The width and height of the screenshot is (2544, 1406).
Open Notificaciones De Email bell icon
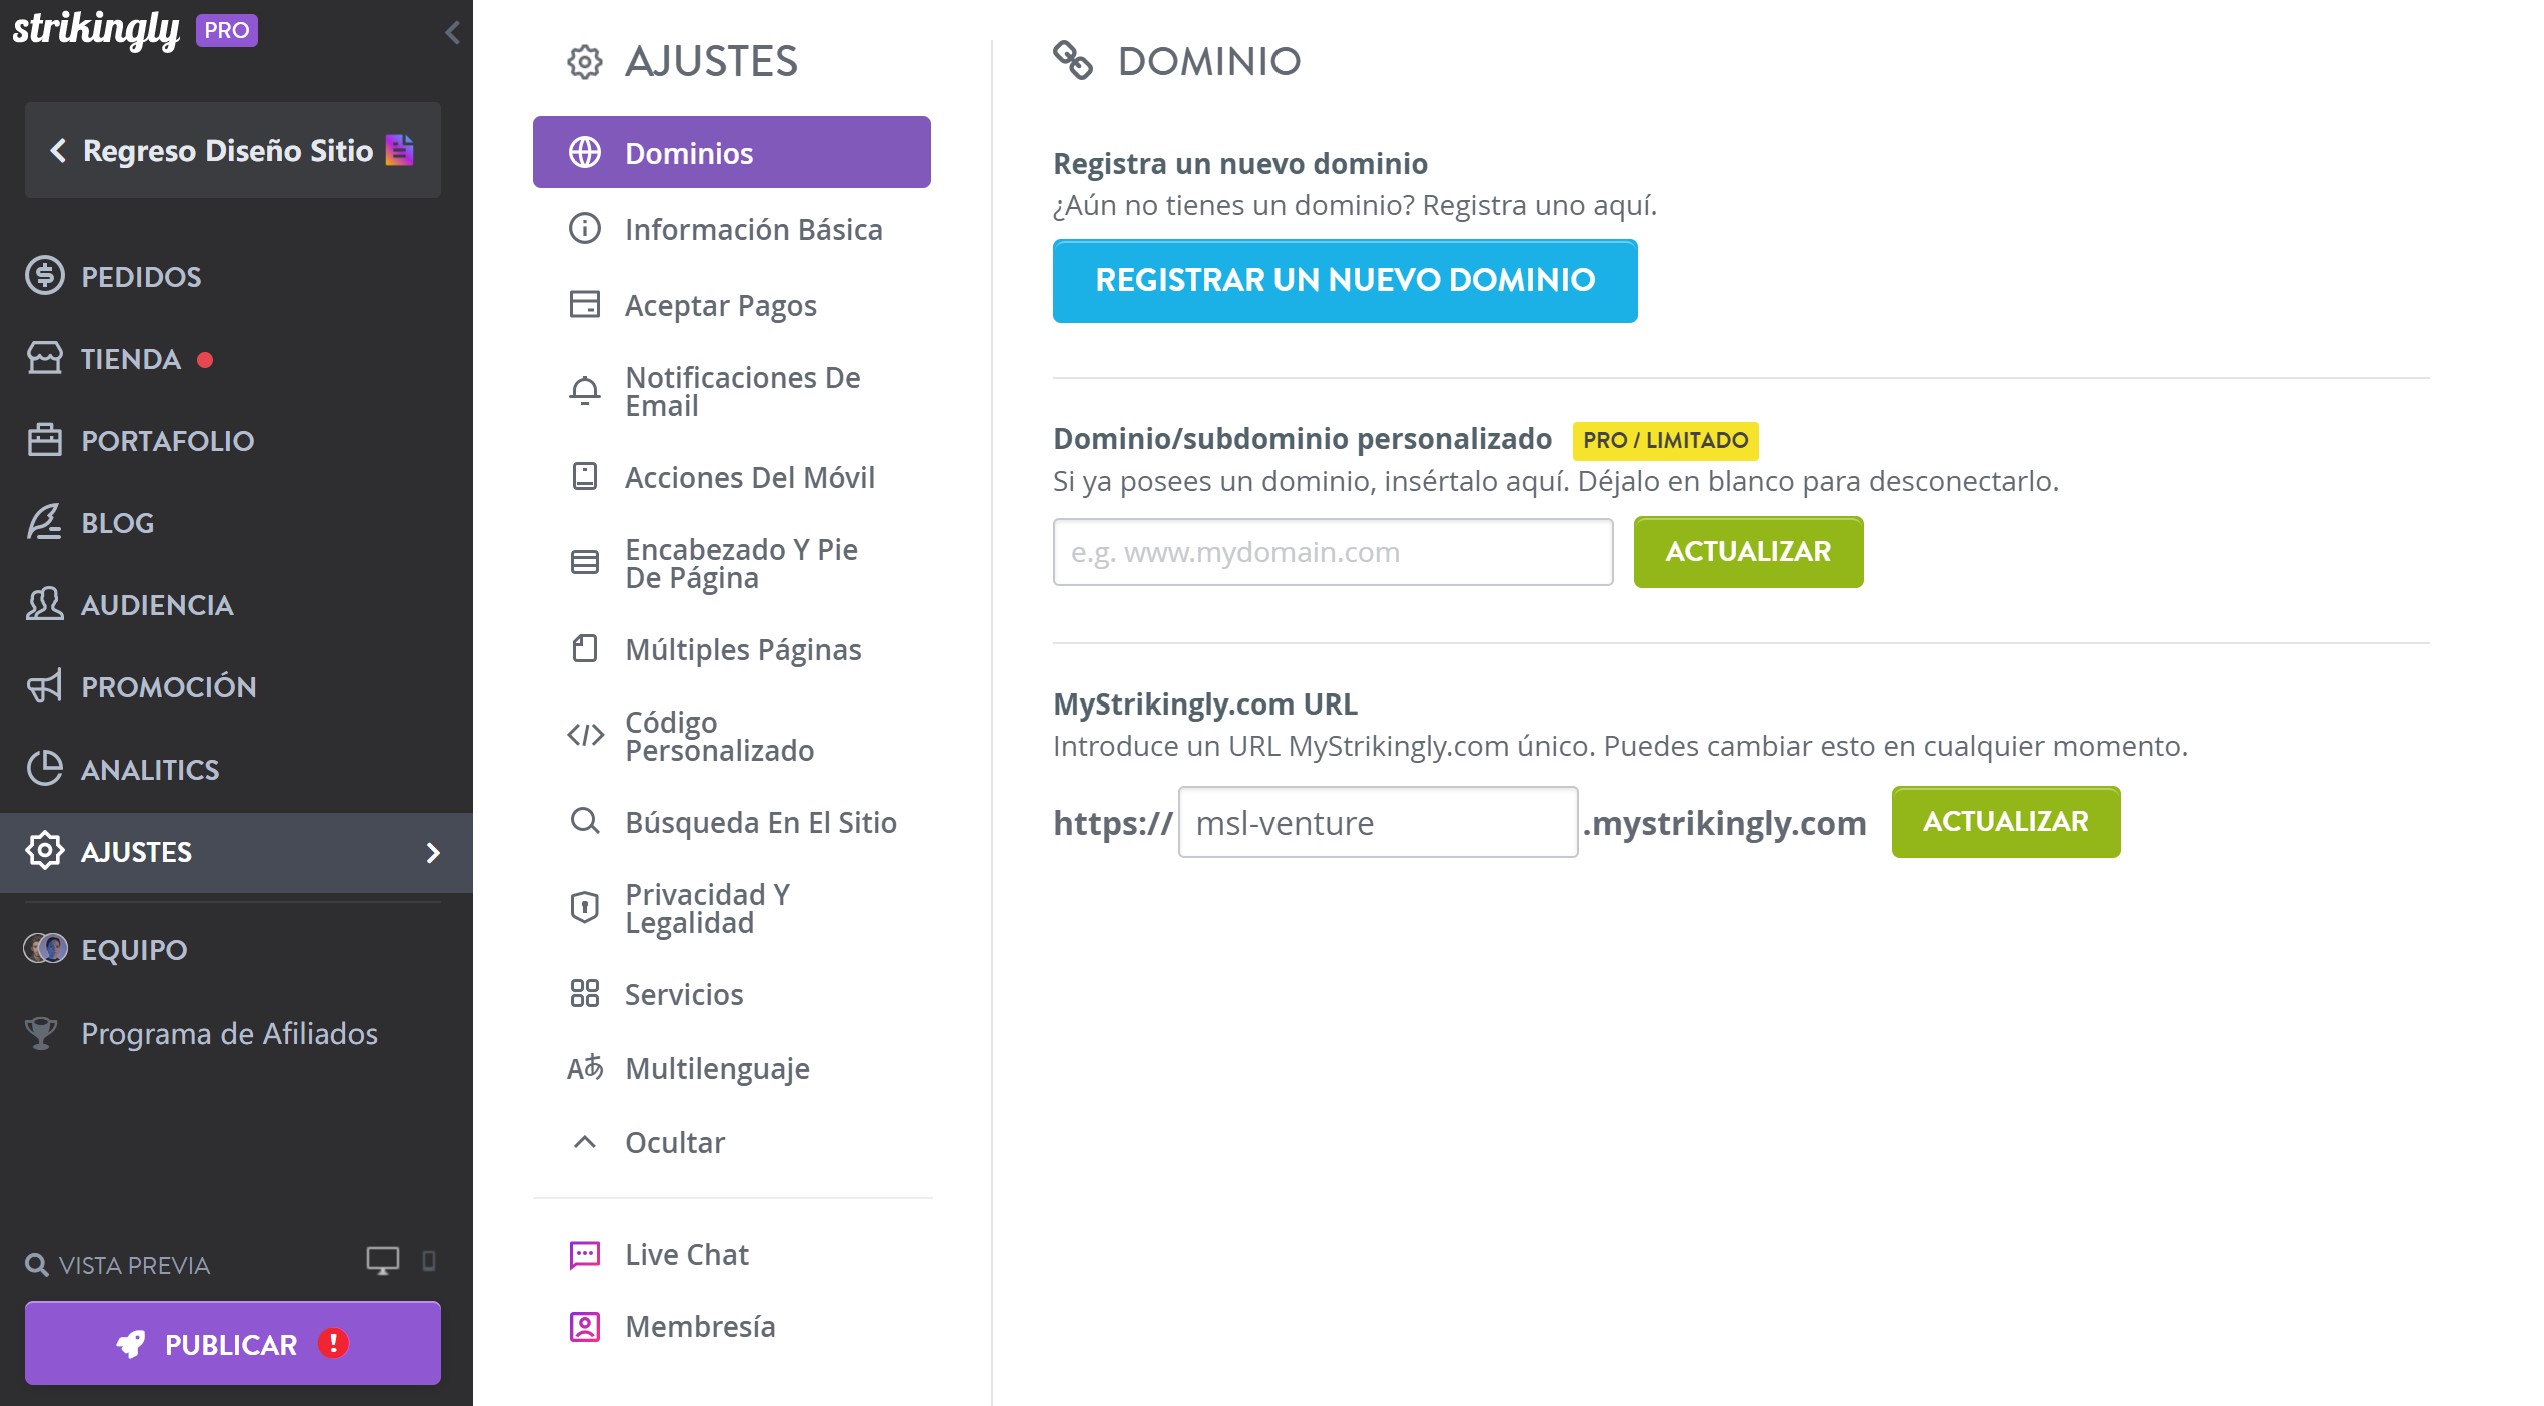(x=585, y=390)
